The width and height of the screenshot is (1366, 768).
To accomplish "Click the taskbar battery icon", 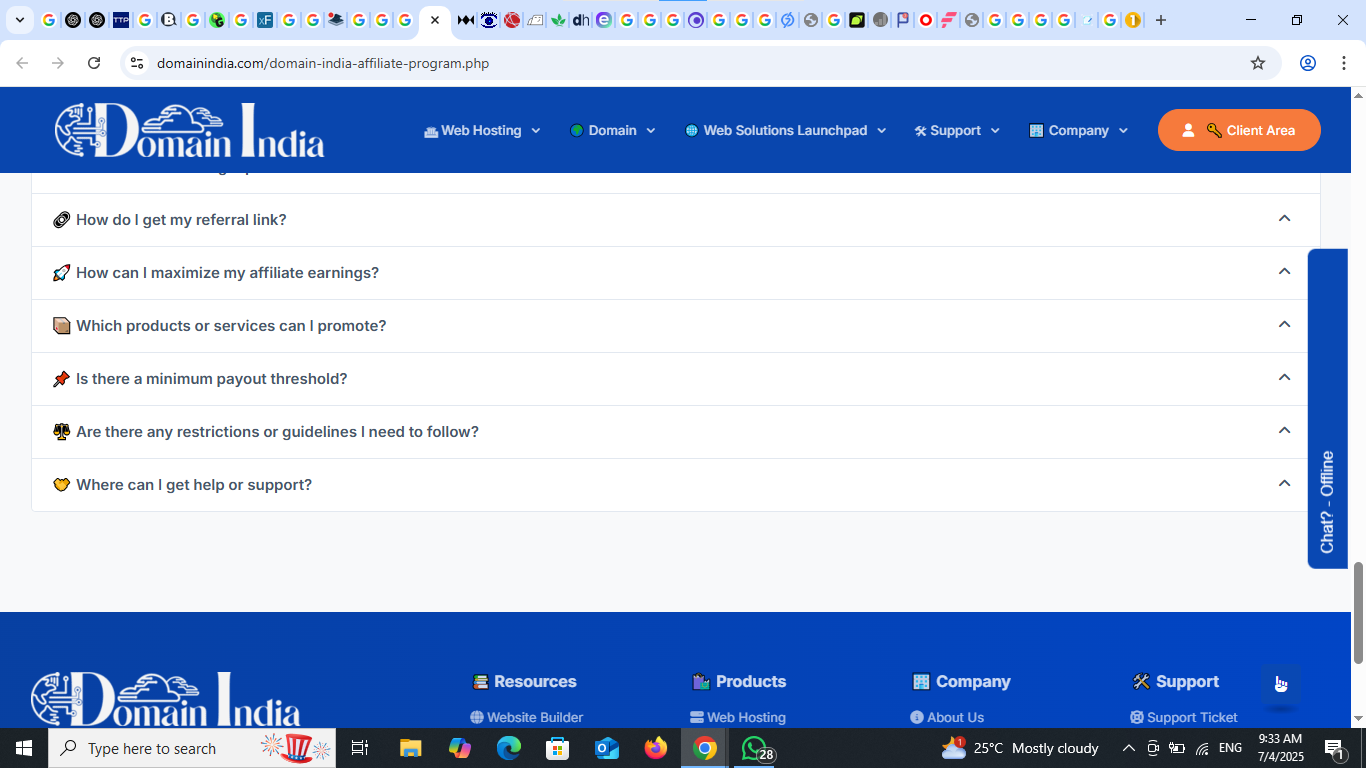I will [1177, 748].
